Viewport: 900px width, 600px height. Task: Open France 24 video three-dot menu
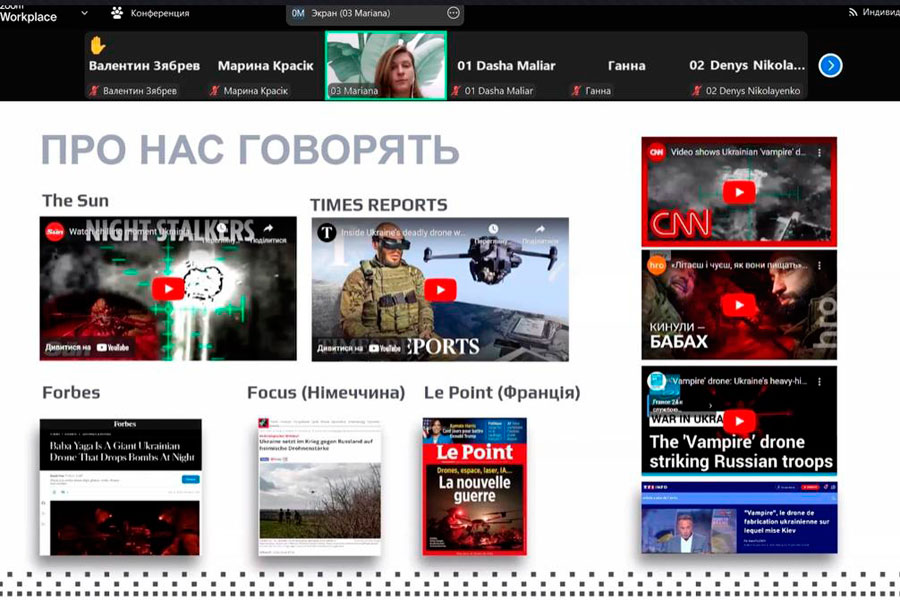coord(819,381)
